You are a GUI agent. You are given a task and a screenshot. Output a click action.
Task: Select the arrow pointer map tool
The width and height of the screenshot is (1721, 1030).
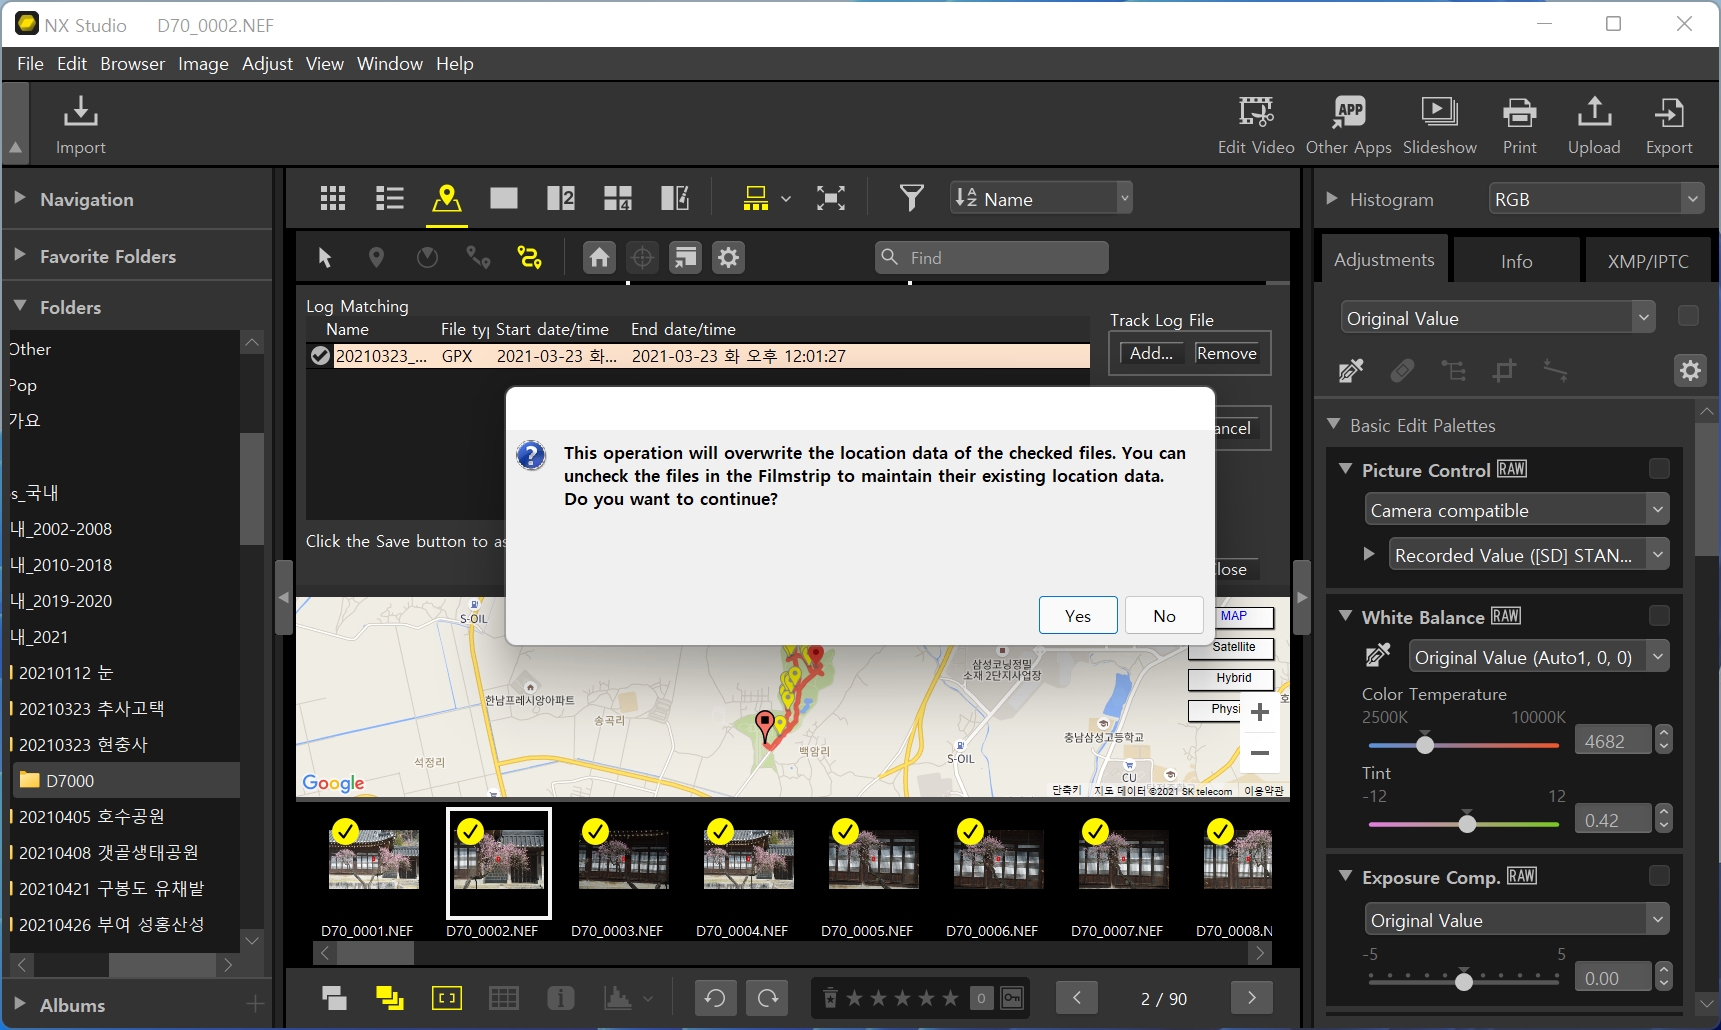(x=324, y=258)
